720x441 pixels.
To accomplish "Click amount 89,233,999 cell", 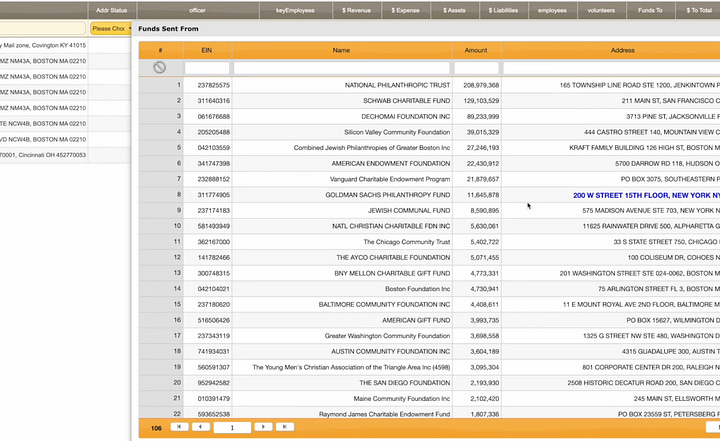I will (477, 116).
